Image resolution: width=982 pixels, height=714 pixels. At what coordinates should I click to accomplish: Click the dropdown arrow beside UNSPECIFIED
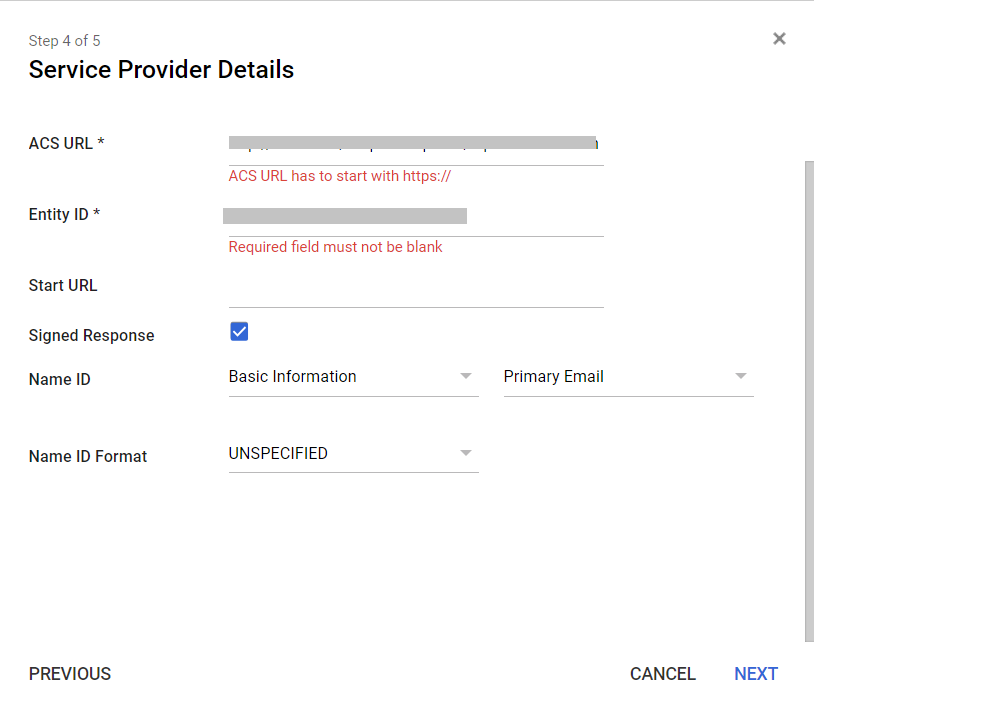[x=465, y=453]
